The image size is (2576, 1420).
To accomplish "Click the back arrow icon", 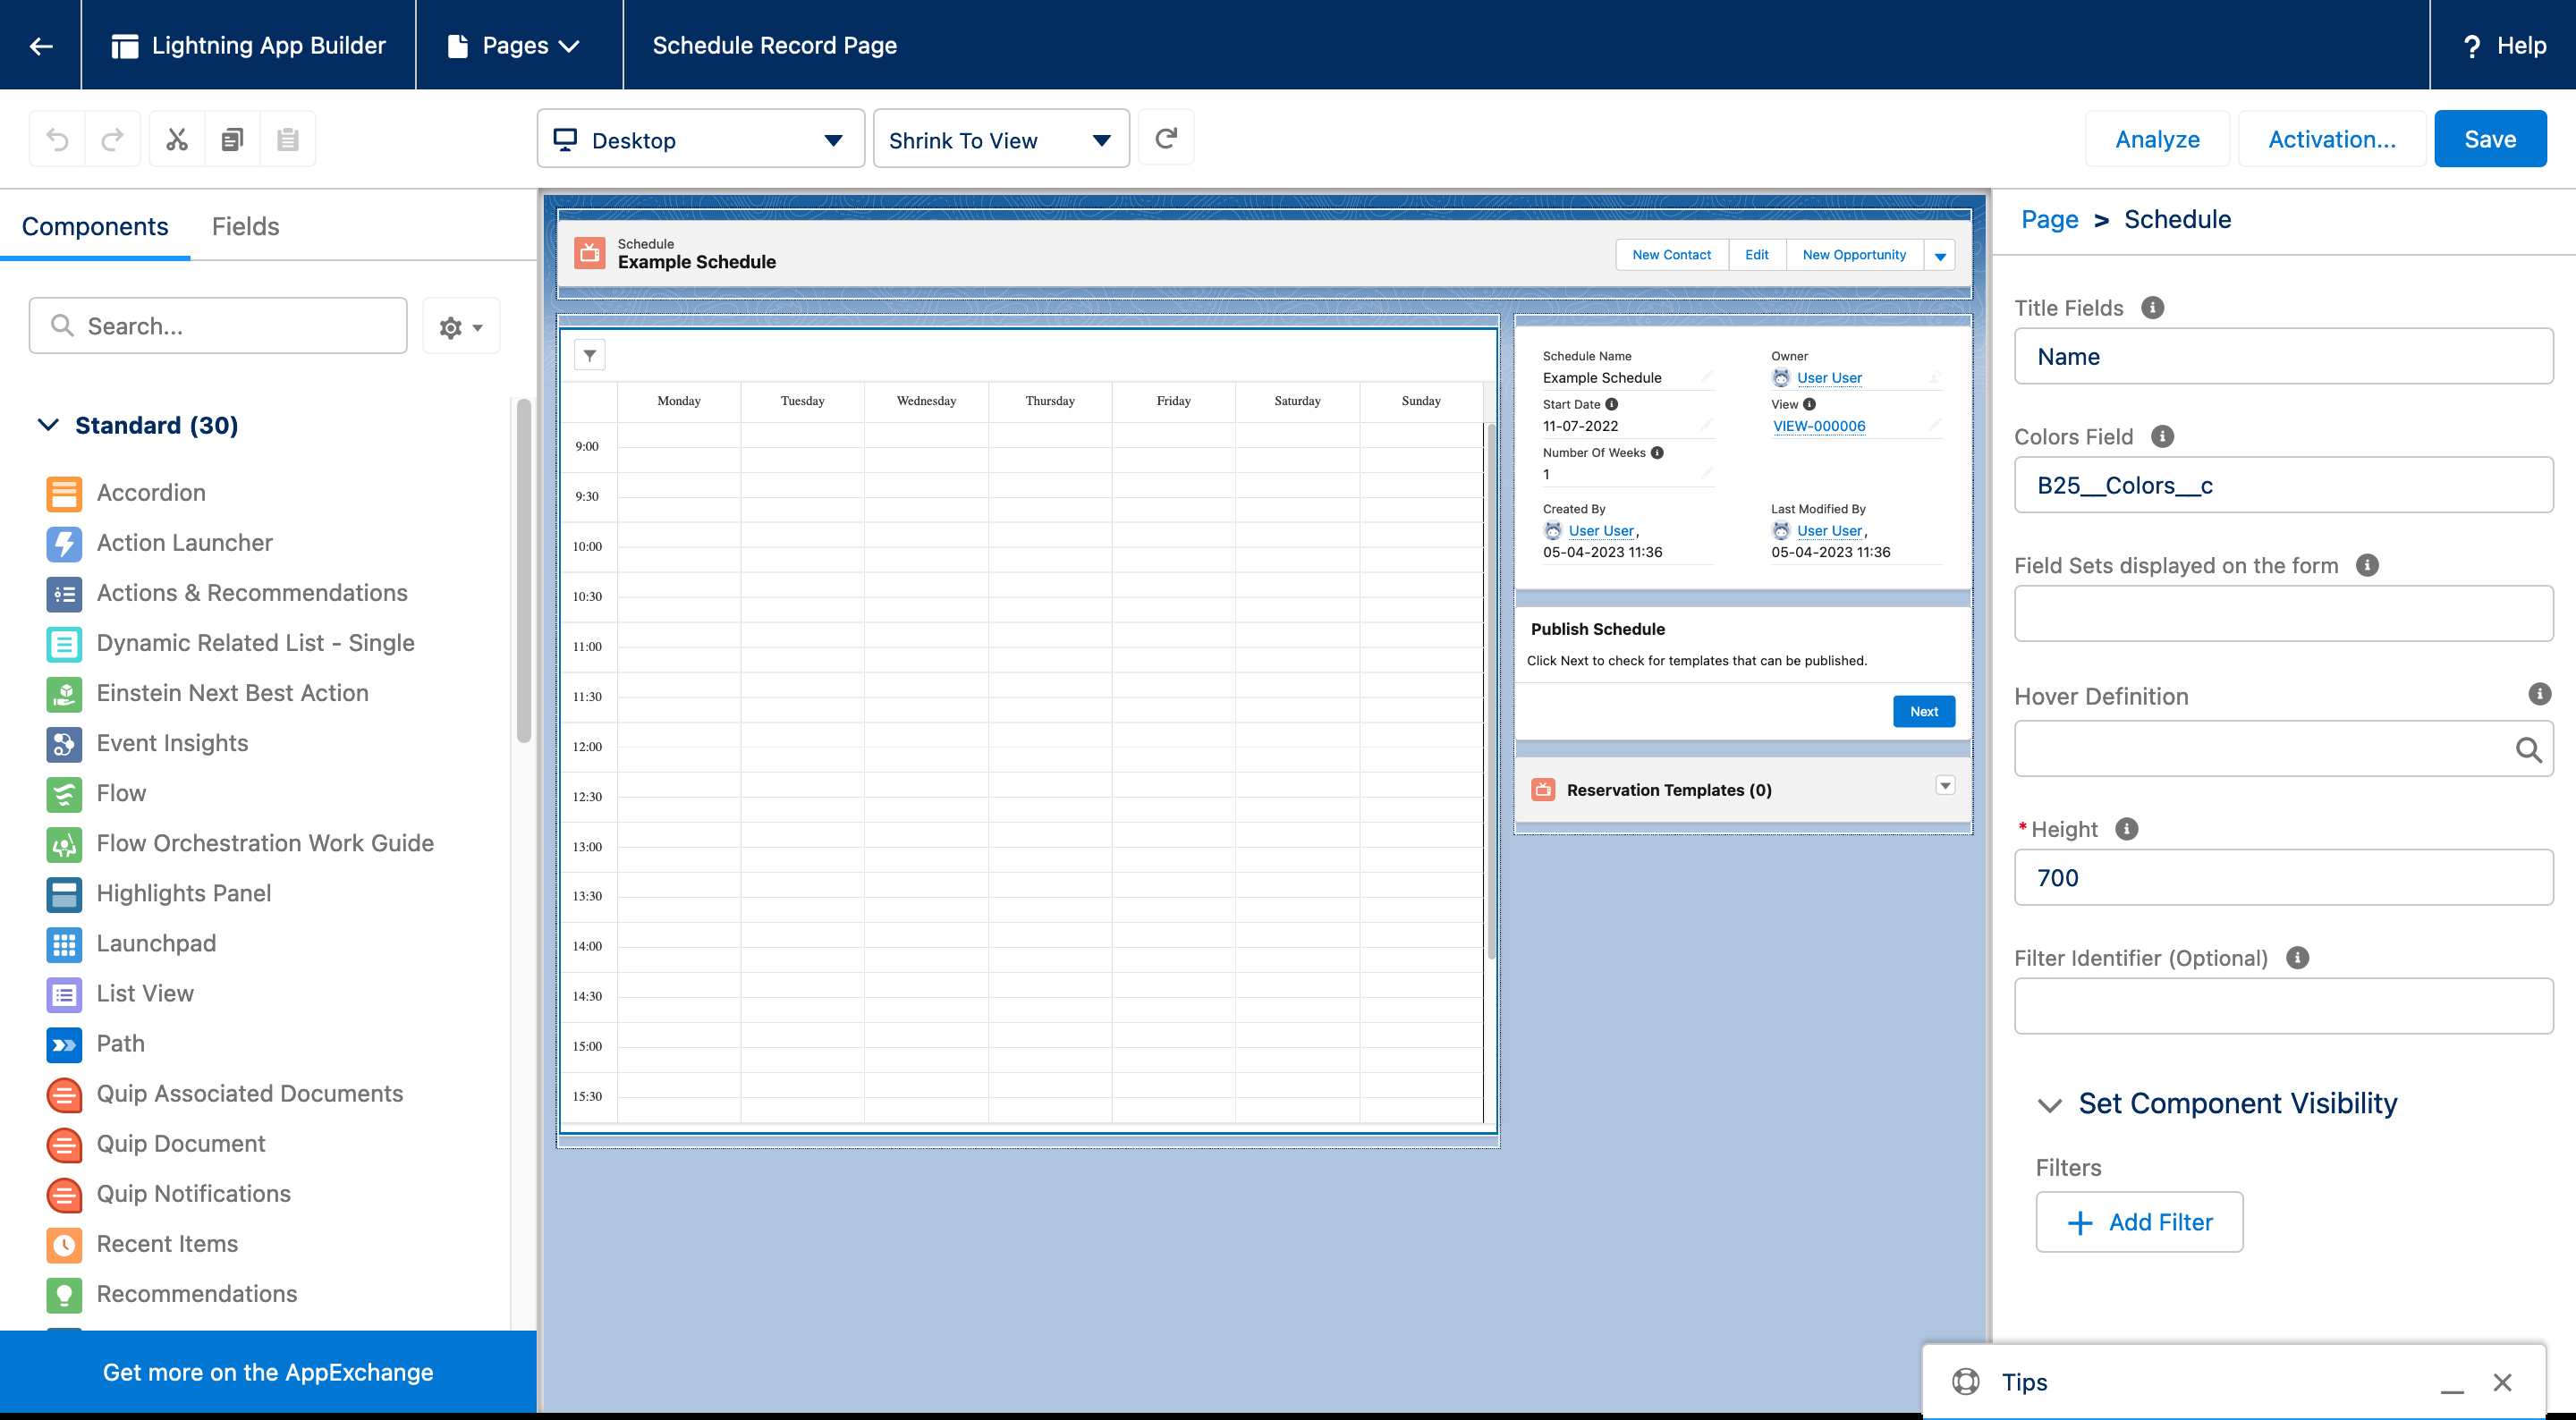I will (x=41, y=45).
